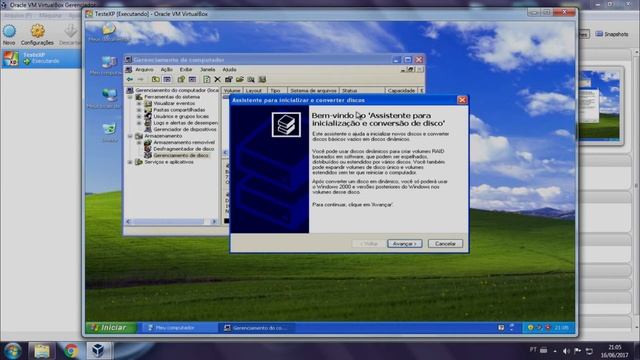Expand Armazenamento removível tree node
This screenshot has width=640, height=360.
tap(139, 142)
